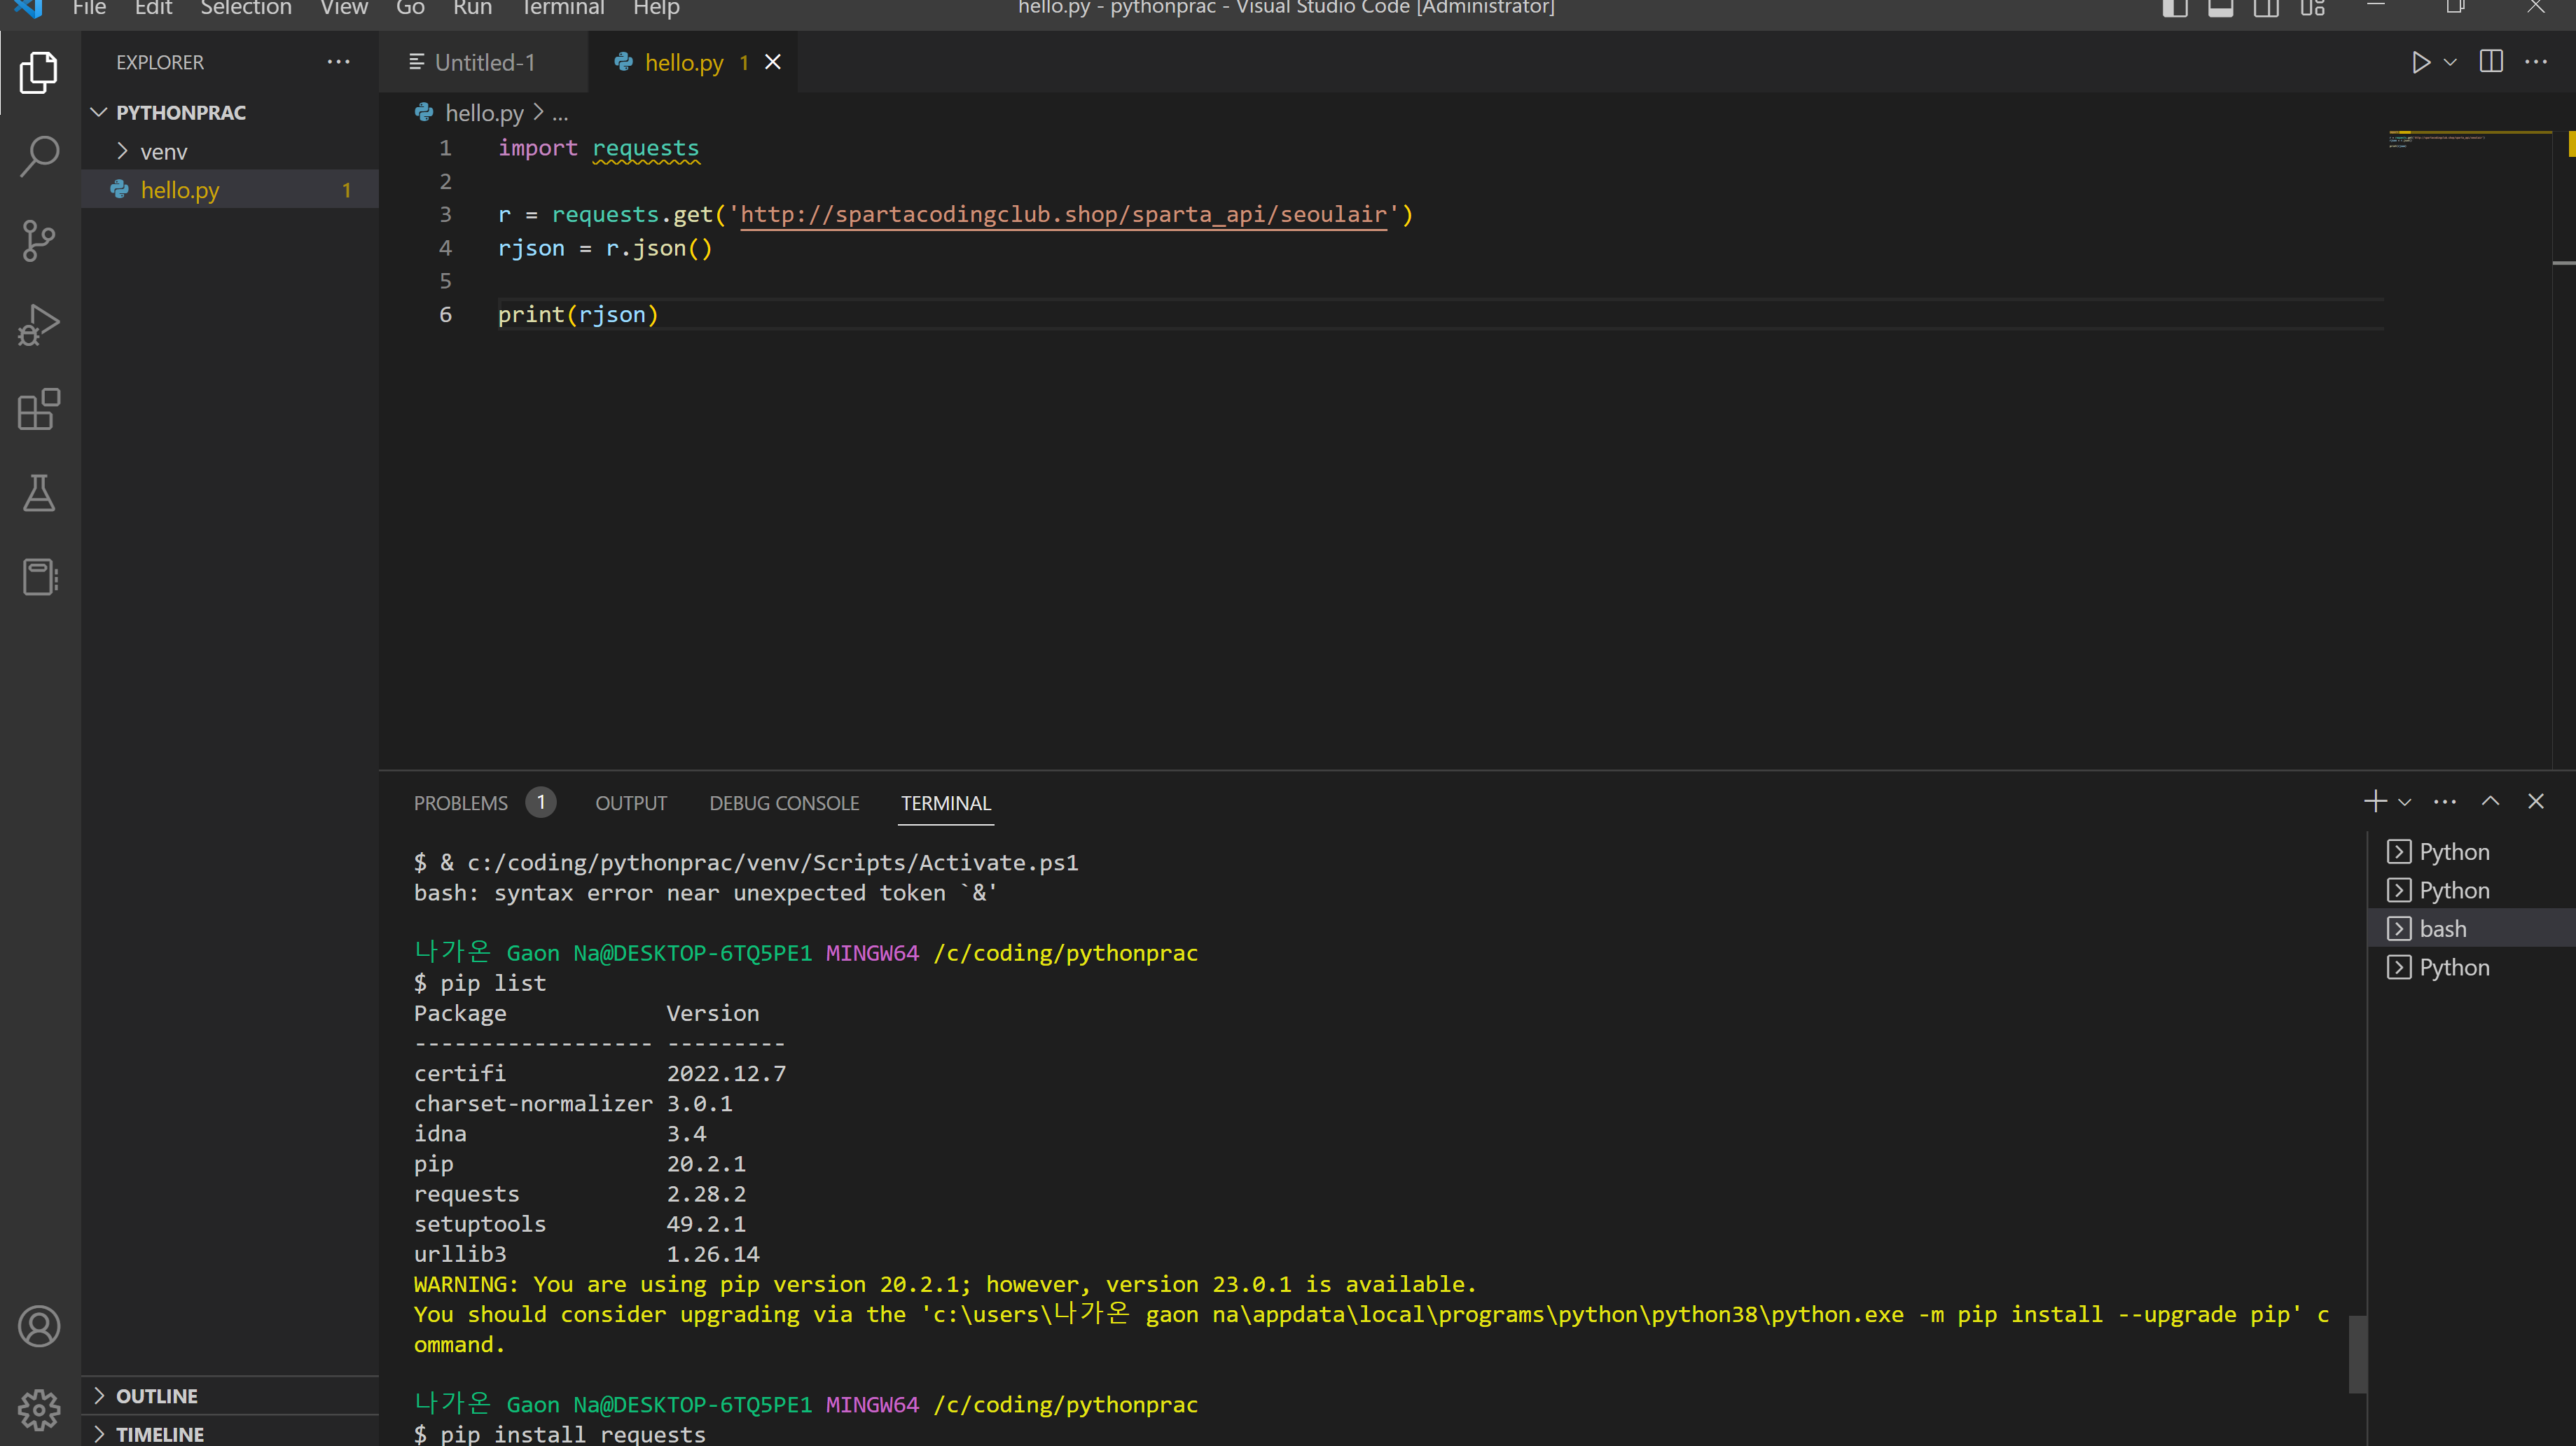The height and width of the screenshot is (1446, 2576).
Task: Split the editor to the right
Action: click(x=2491, y=62)
